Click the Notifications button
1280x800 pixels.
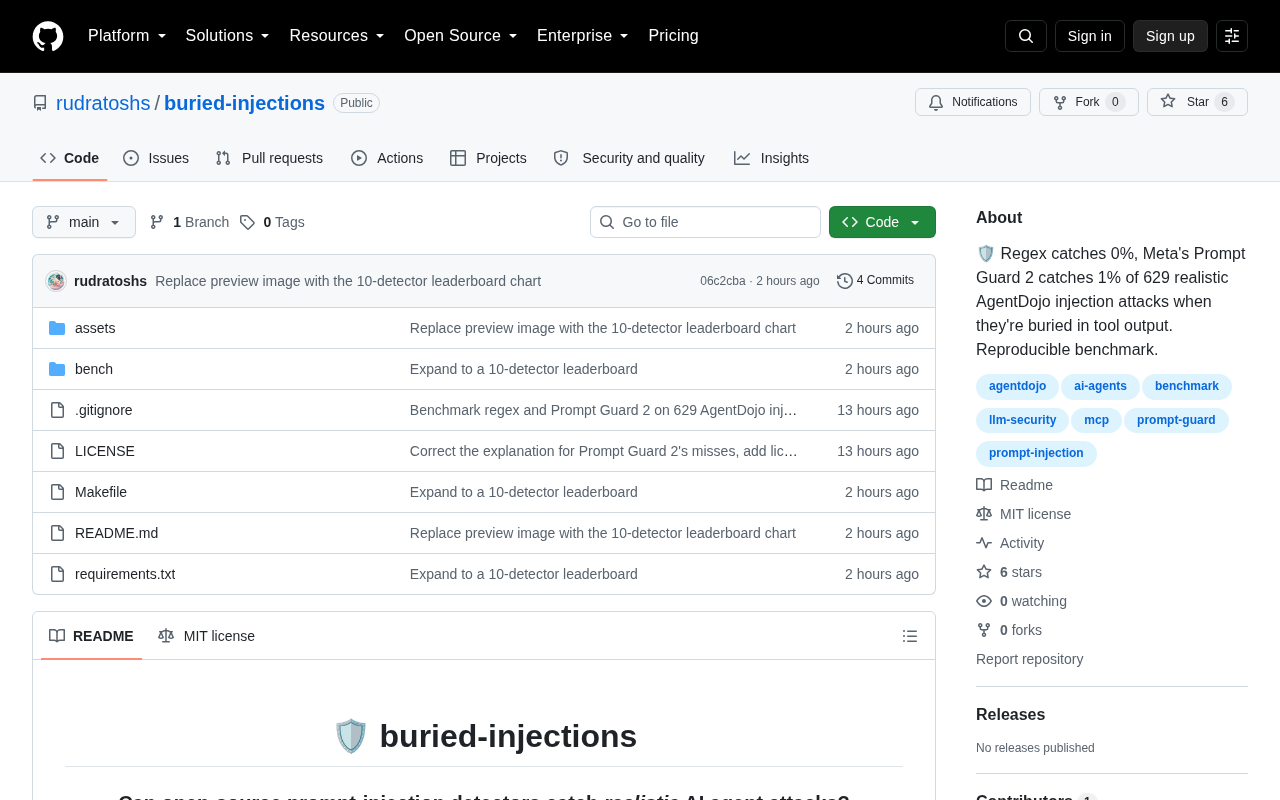pos(973,102)
